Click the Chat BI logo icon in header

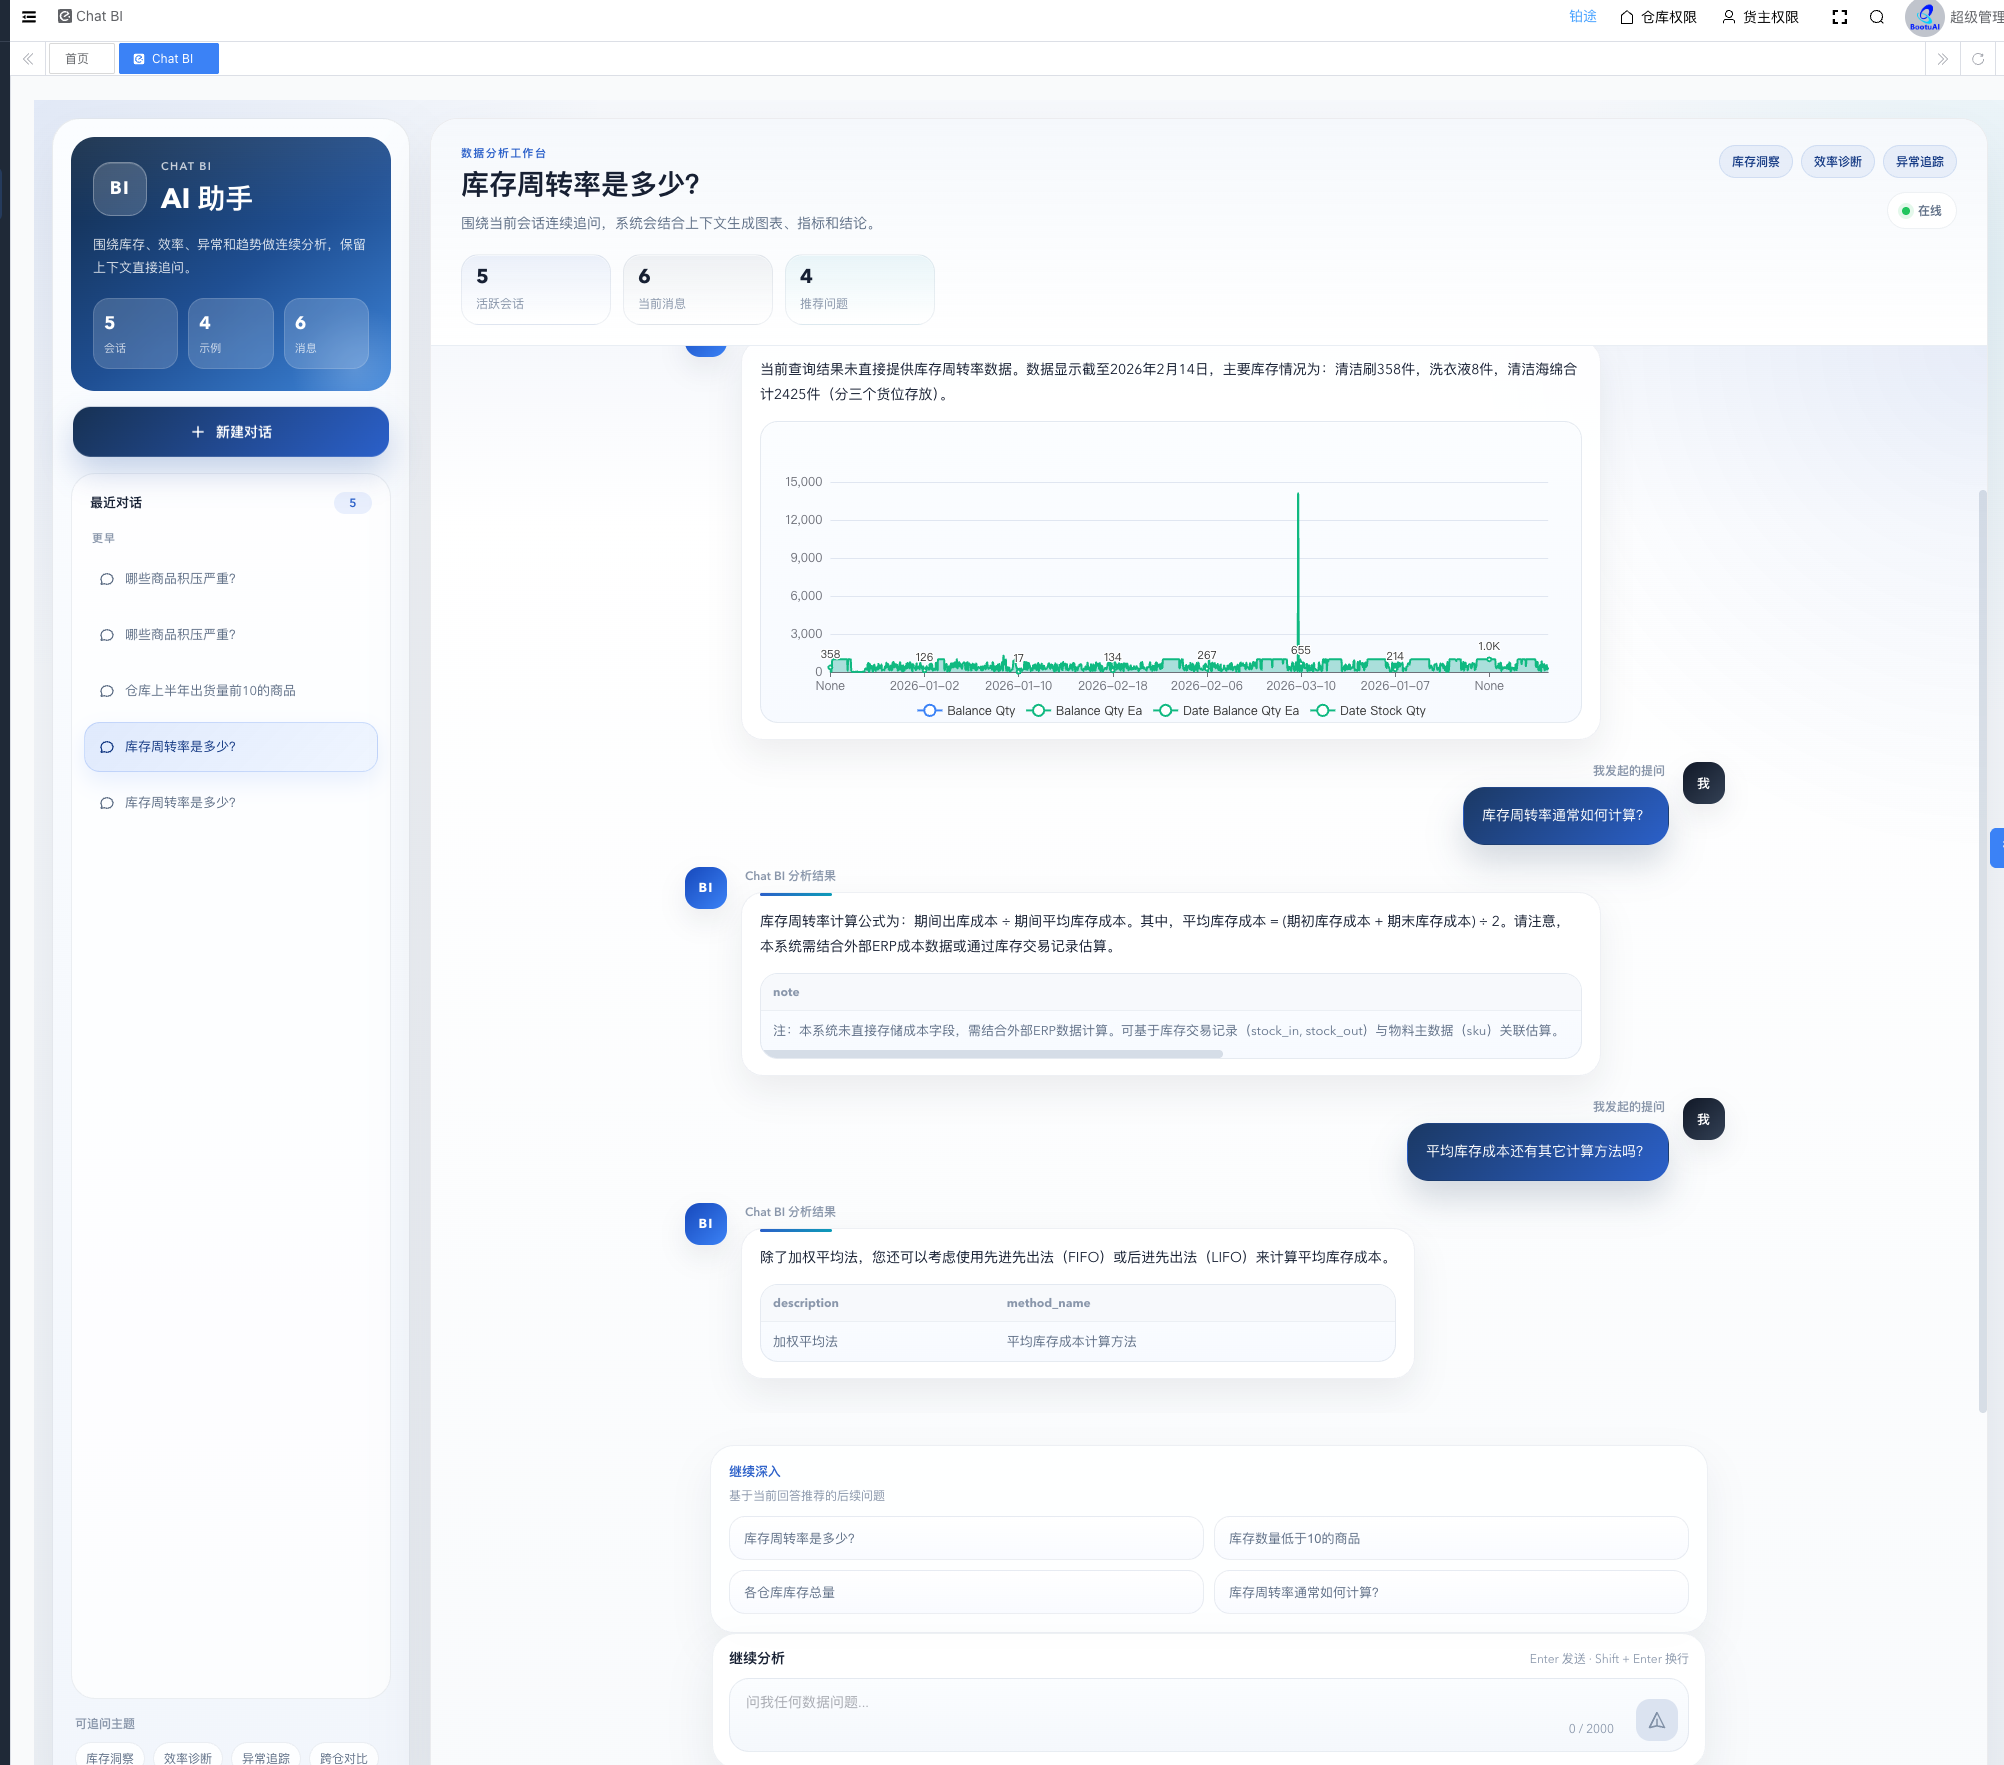pyautogui.click(x=65, y=16)
